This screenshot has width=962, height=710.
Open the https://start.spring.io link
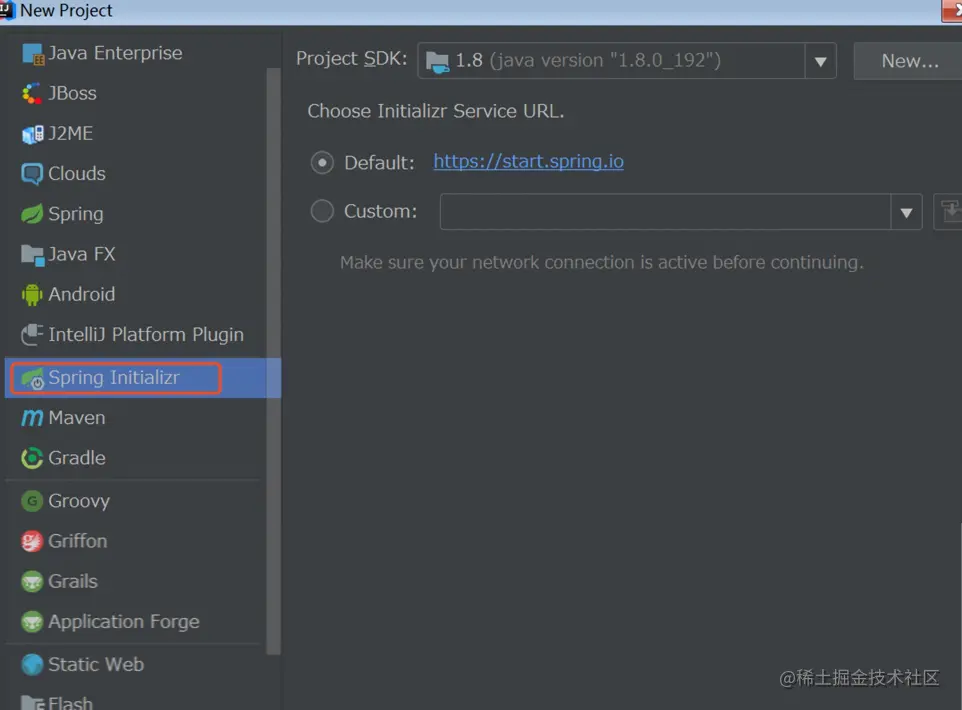[x=528, y=161]
